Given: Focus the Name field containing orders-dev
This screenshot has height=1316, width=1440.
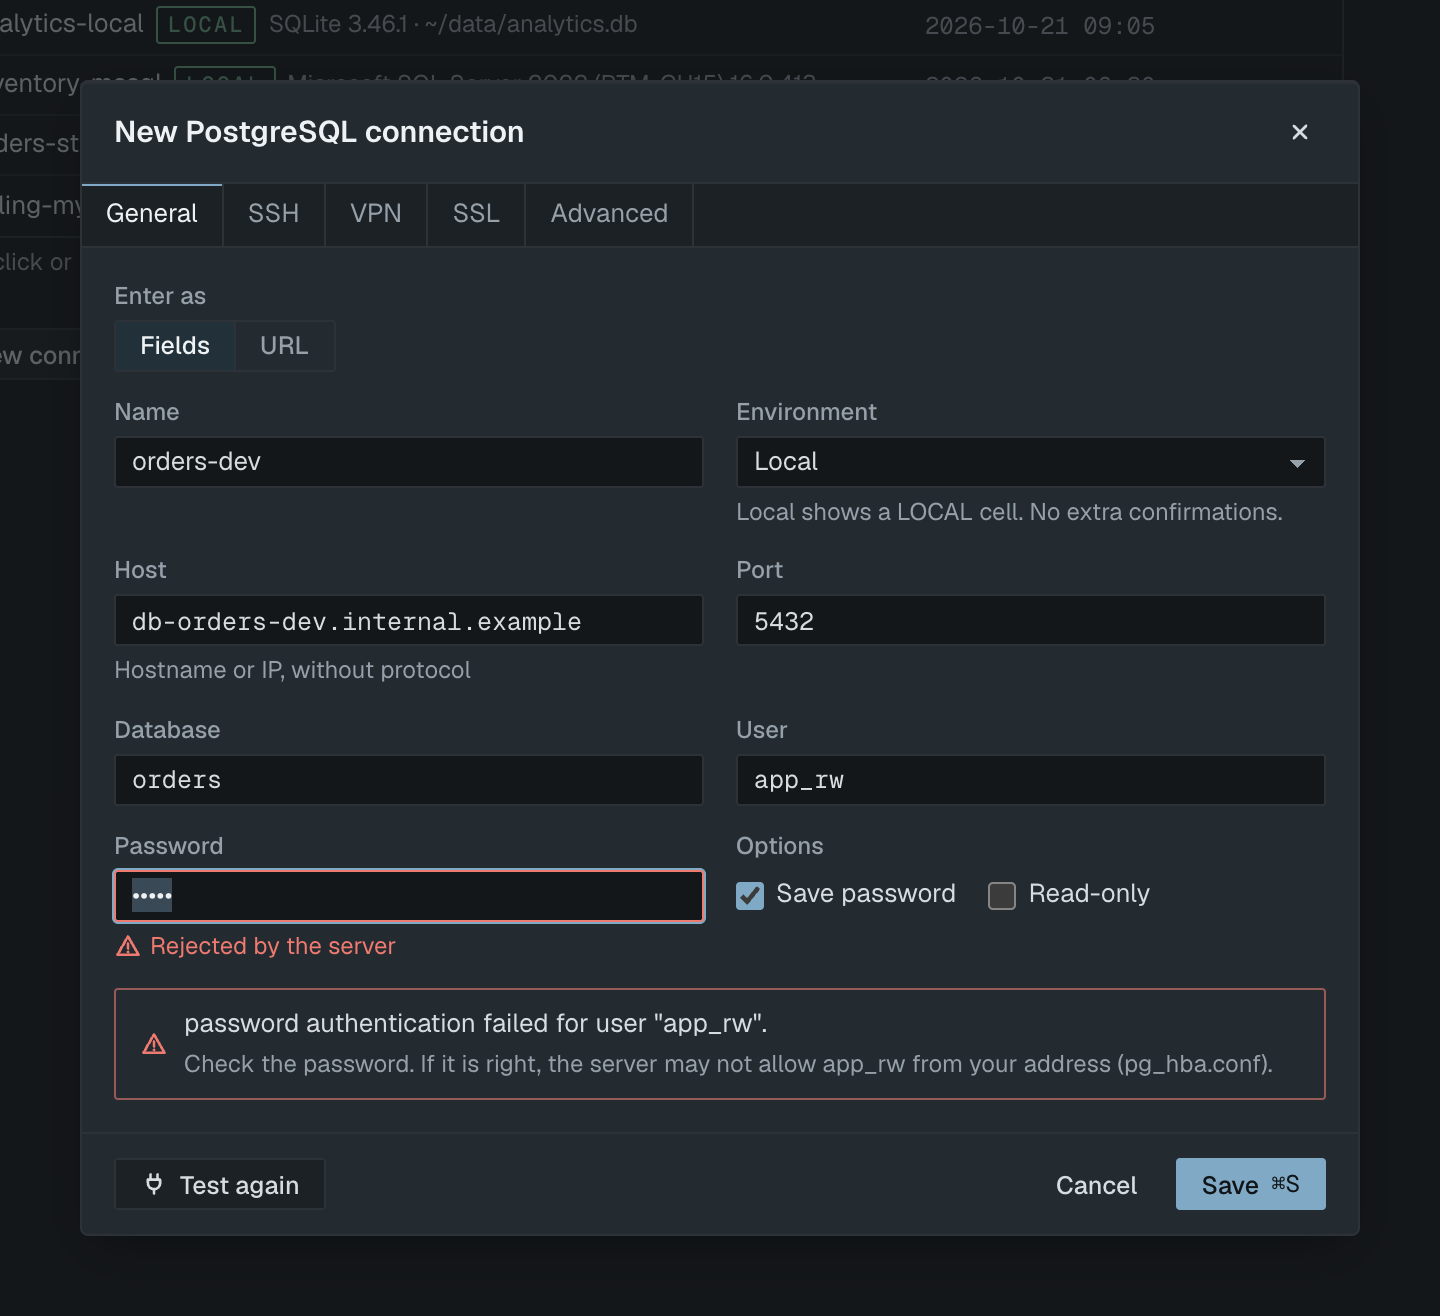Looking at the screenshot, I should pyautogui.click(x=409, y=462).
